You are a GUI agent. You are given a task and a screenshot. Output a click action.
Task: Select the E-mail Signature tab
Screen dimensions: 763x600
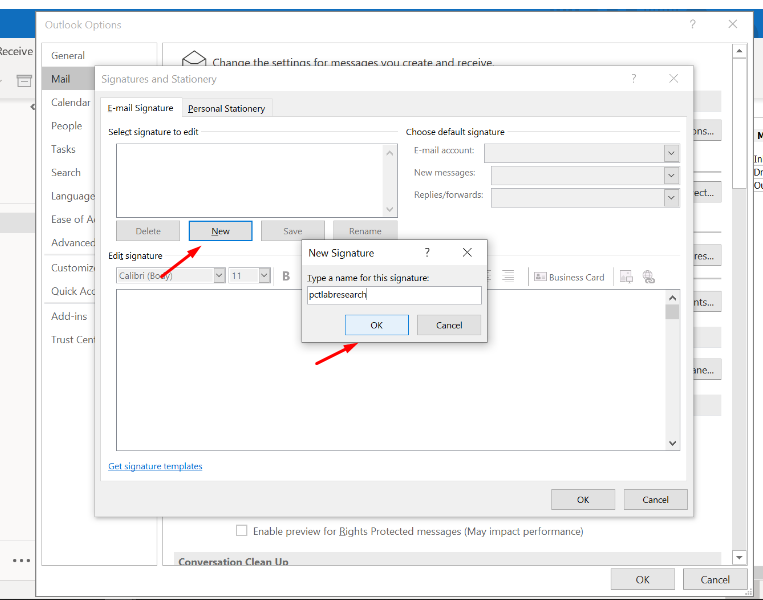[x=141, y=108]
